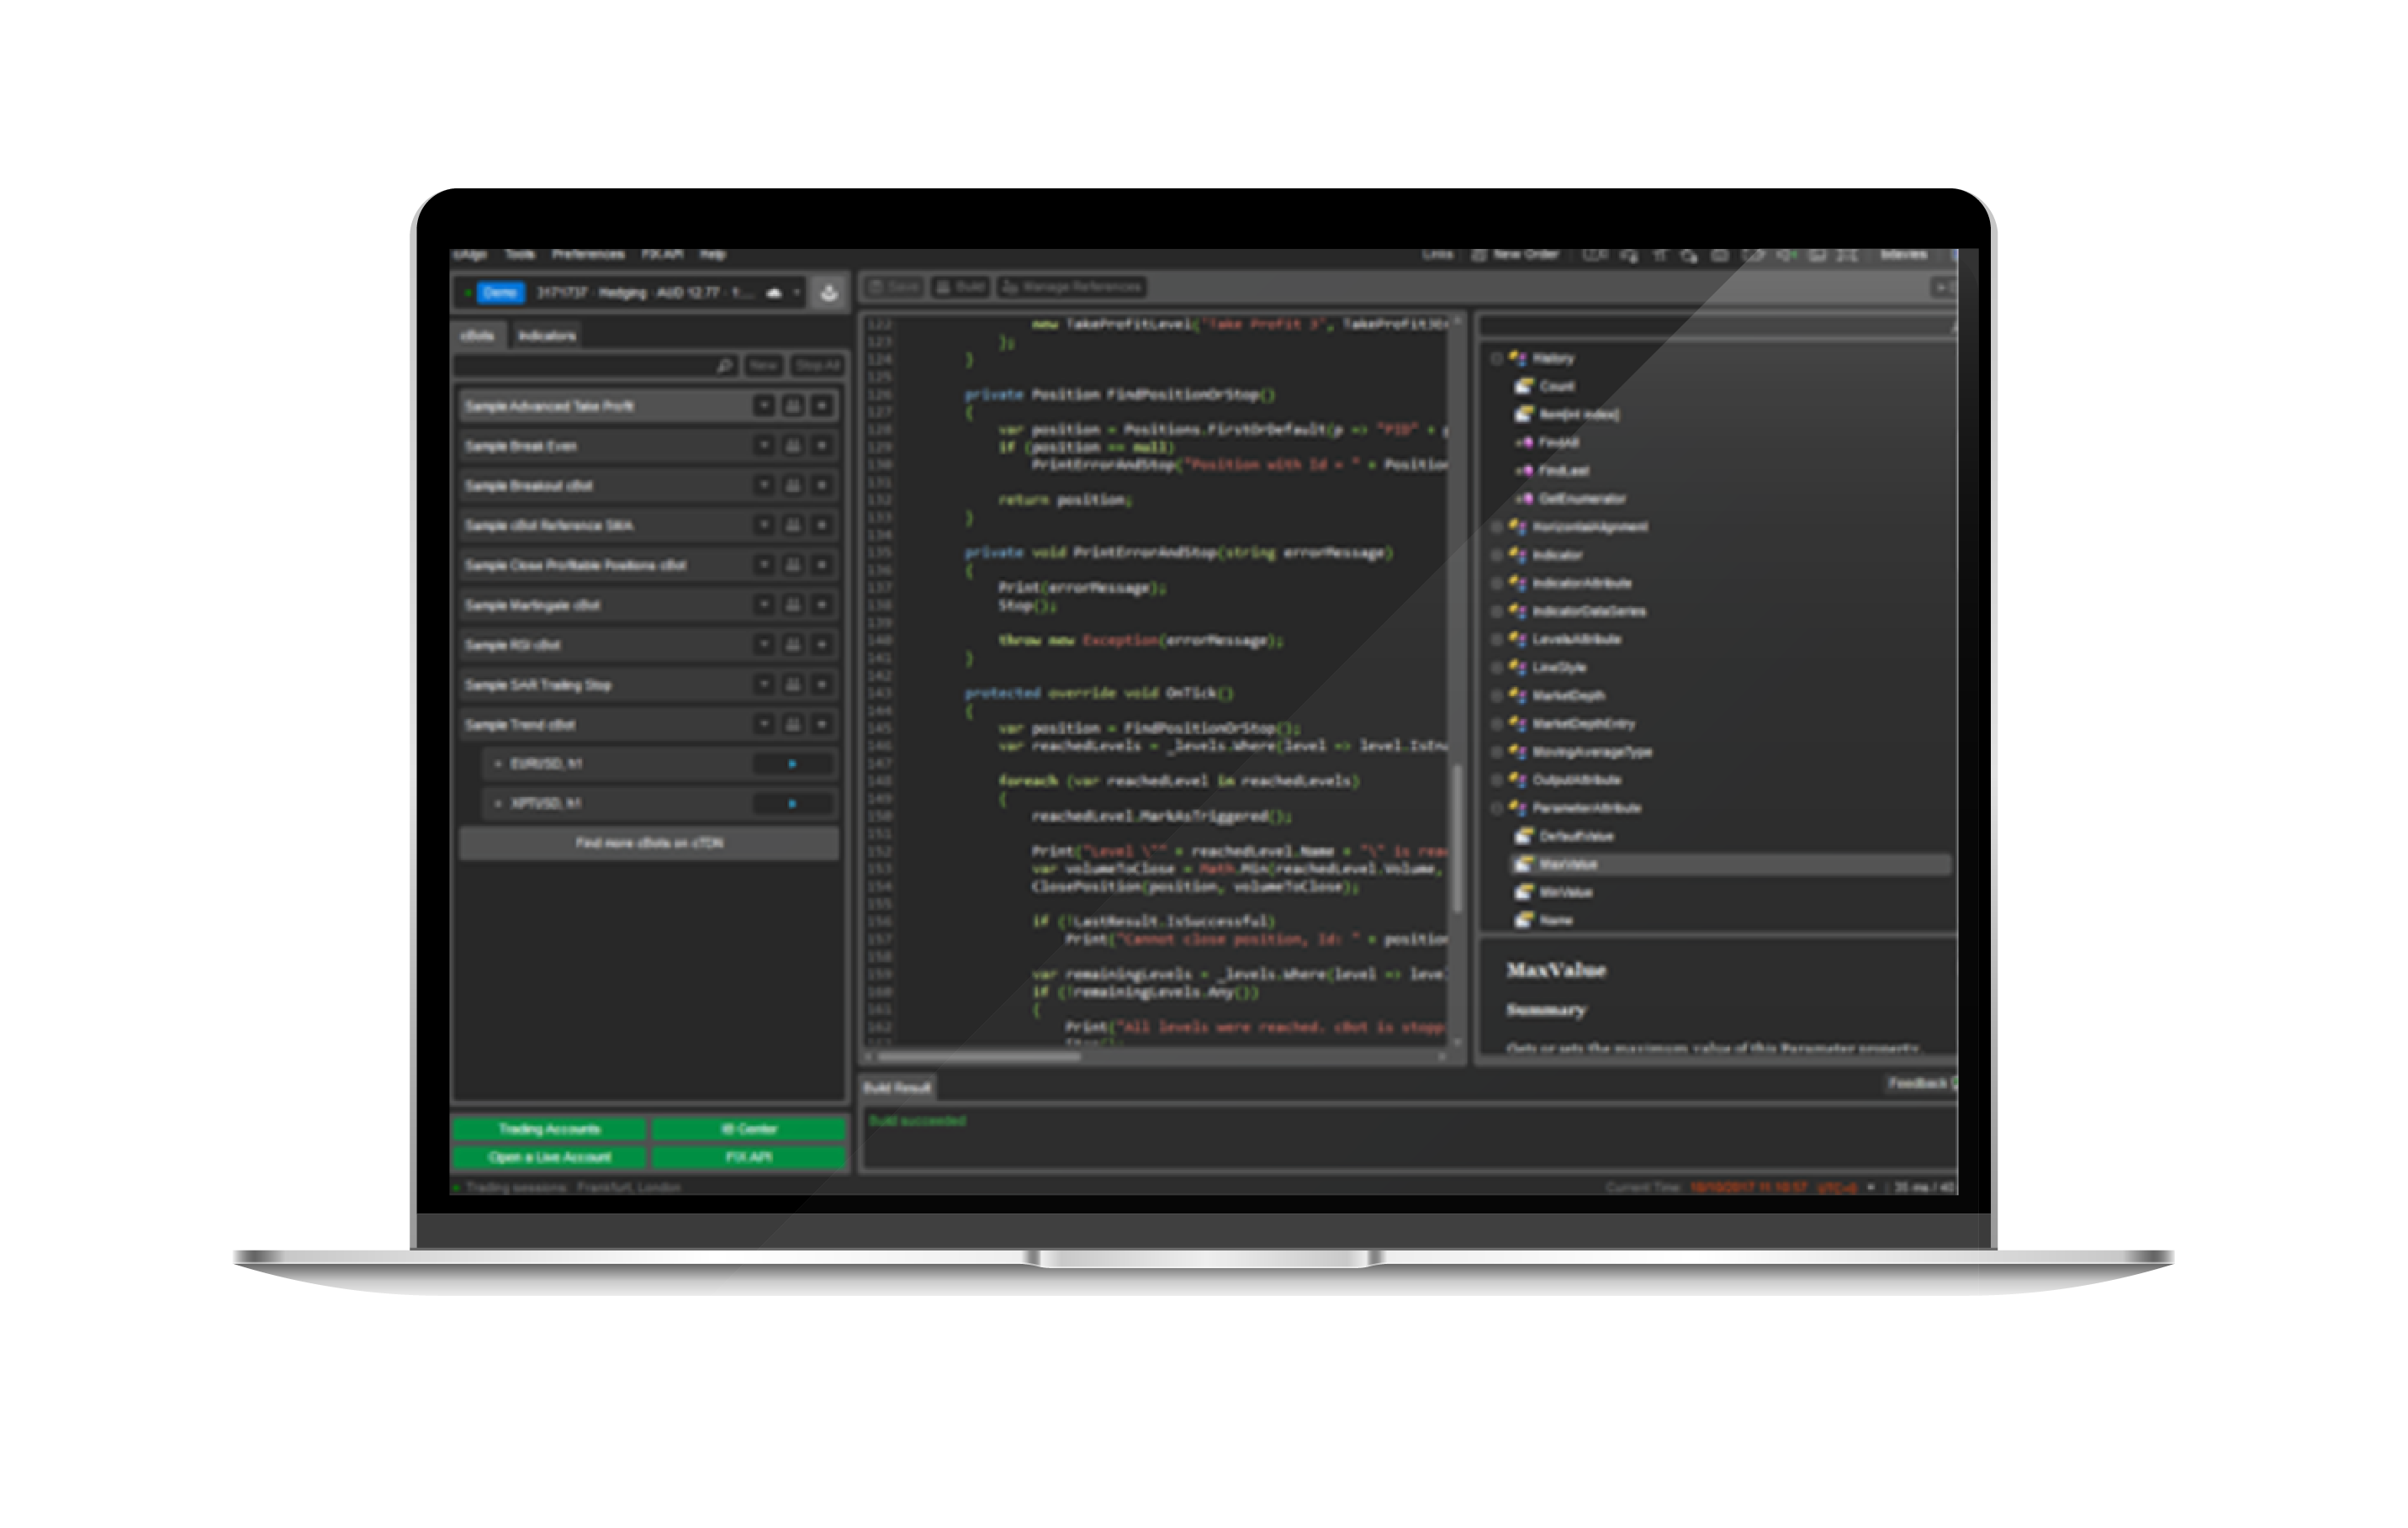Click the build icon on Sample Advanced Take Profit
The width and height of the screenshot is (2408, 1528).
coord(792,406)
